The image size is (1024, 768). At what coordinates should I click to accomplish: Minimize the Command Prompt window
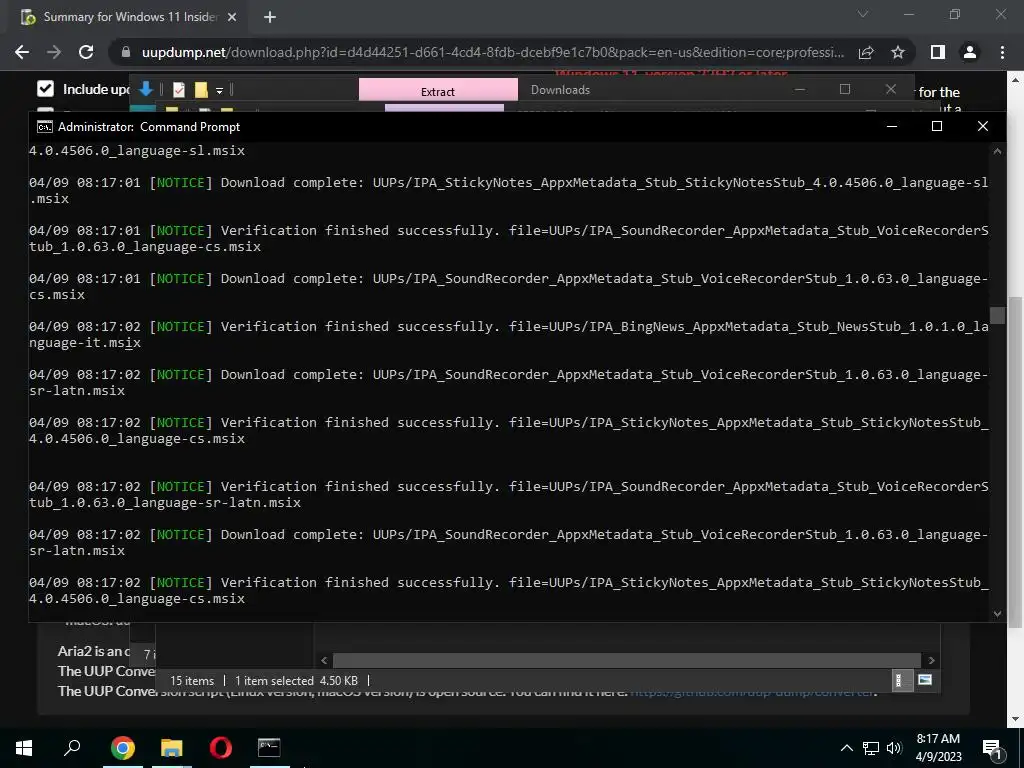[891, 126]
